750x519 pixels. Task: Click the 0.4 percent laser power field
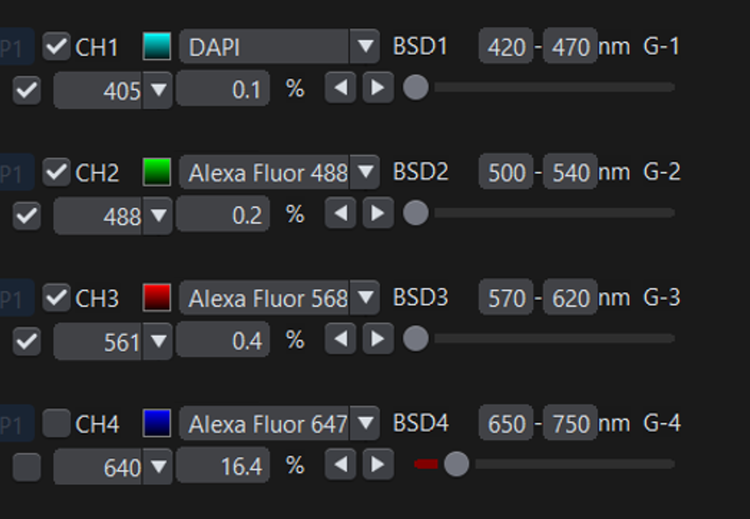tap(222, 341)
